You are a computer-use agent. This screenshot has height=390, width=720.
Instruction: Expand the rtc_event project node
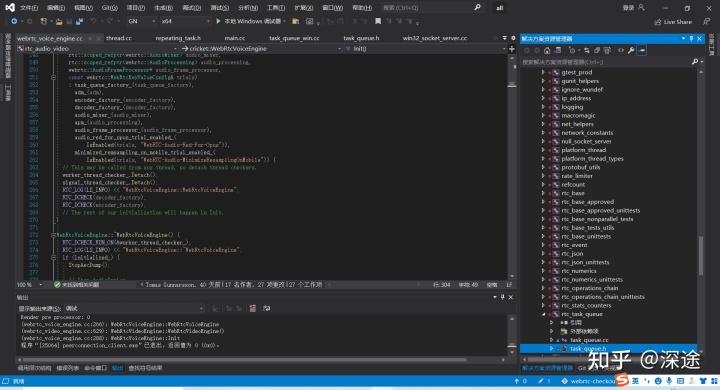[543, 245]
